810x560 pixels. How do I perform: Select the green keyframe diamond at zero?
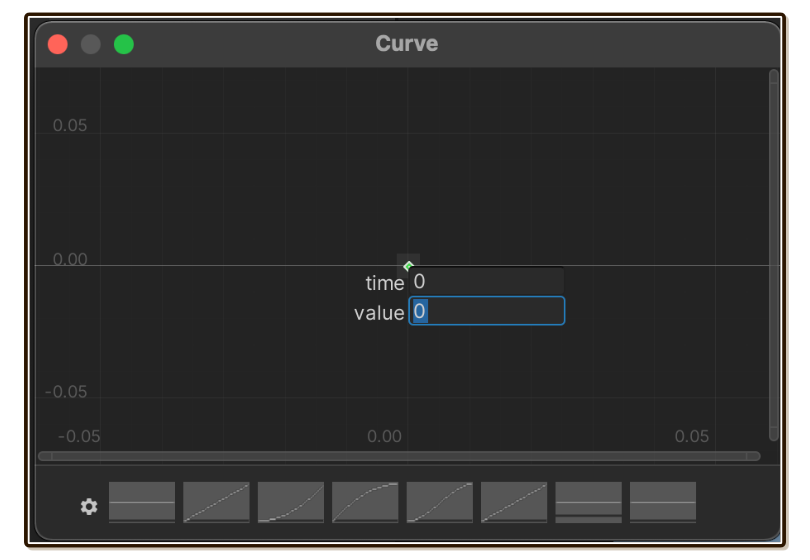click(408, 266)
